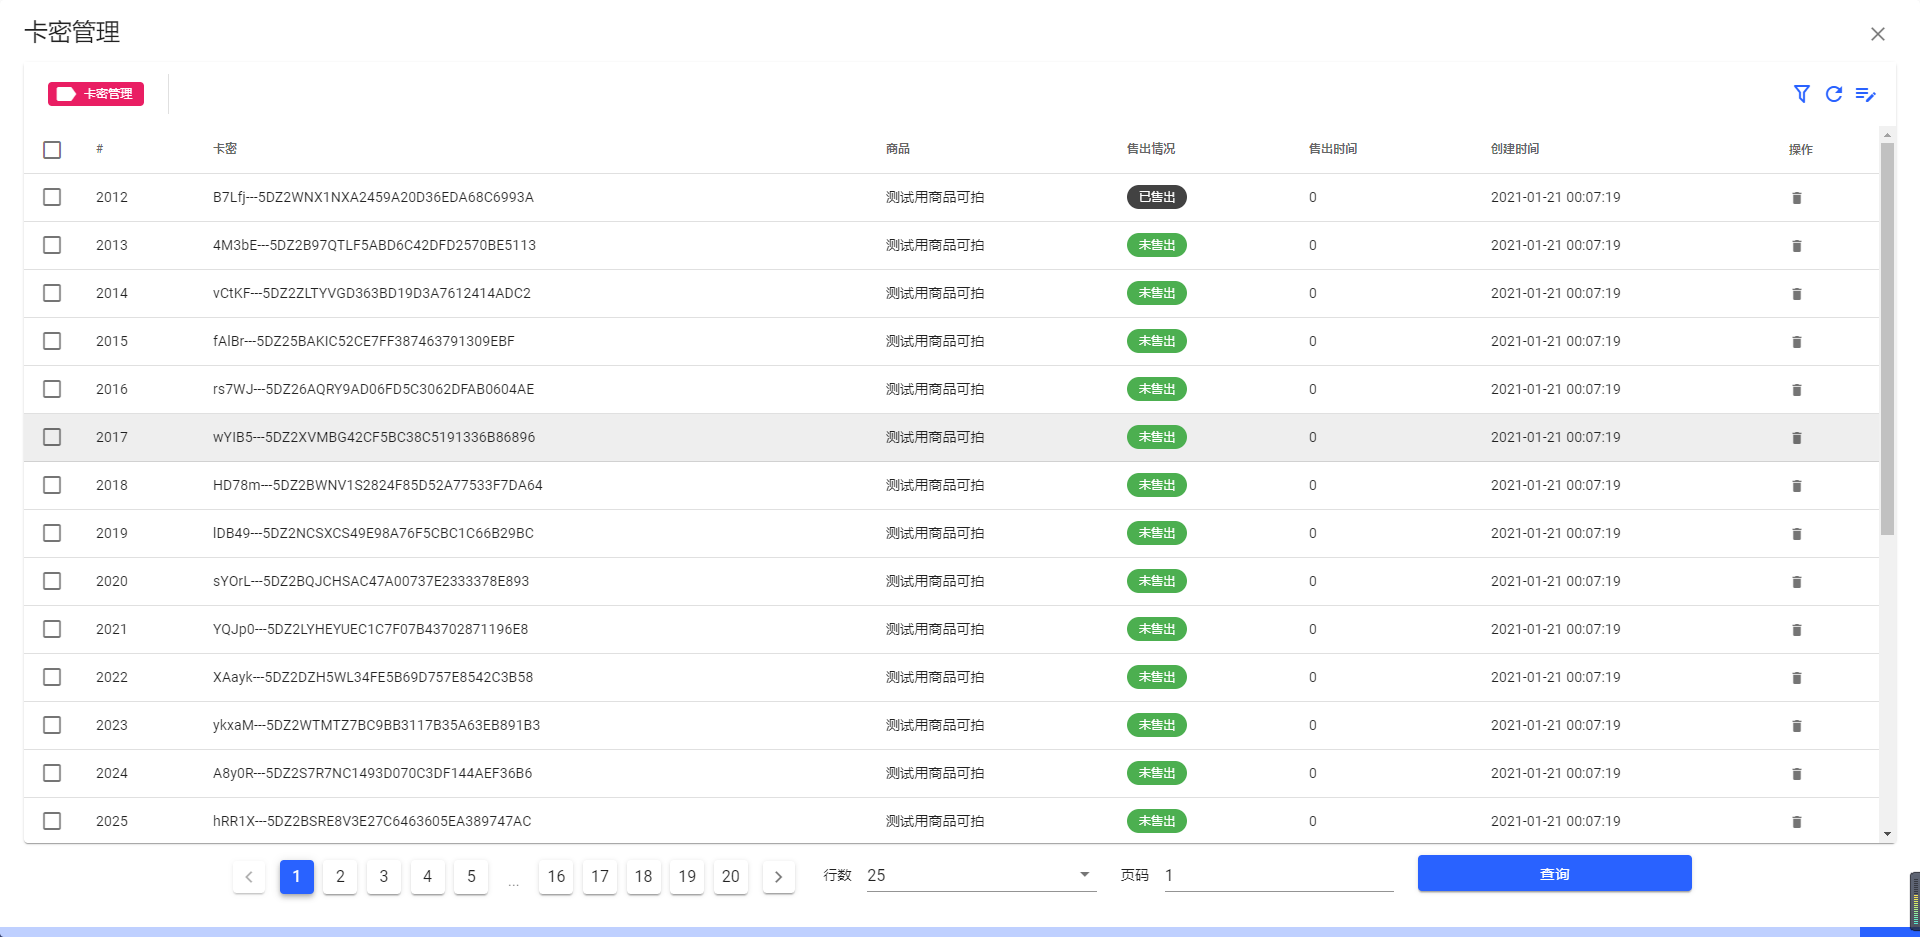This screenshot has height=937, width=1920.
Task: Delete card key row 2015
Action: click(1797, 342)
